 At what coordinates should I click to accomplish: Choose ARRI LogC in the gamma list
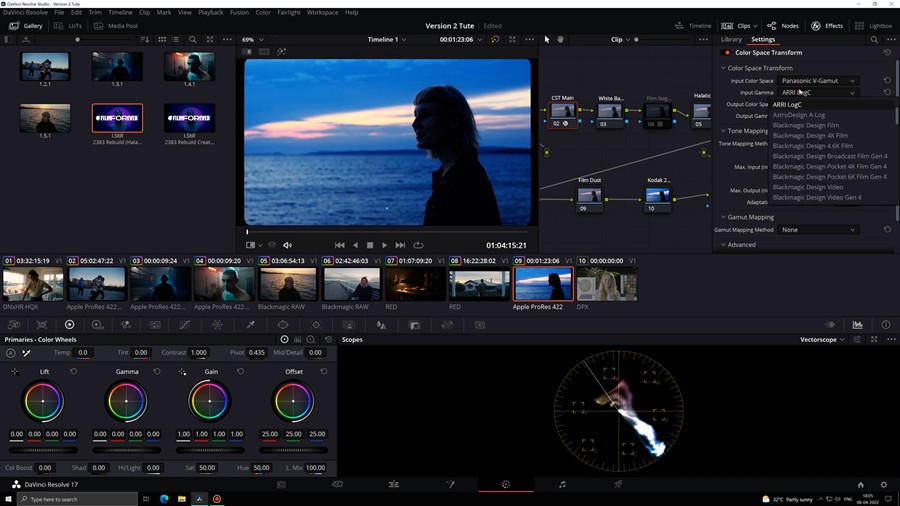point(787,104)
